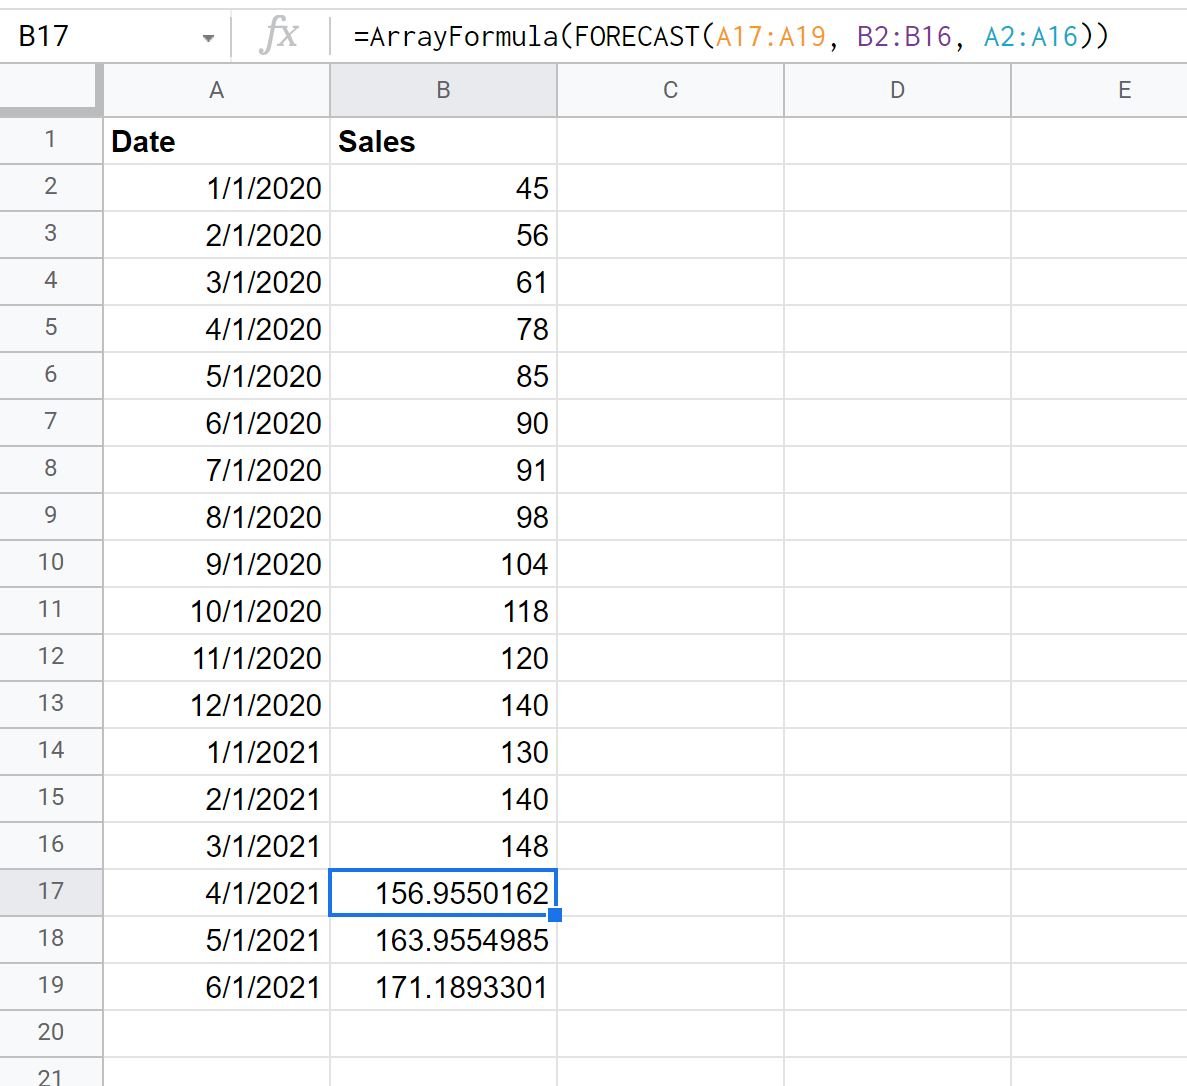1187x1086 pixels.
Task: Click cell with date 4/1/2021
Action: pos(217,892)
